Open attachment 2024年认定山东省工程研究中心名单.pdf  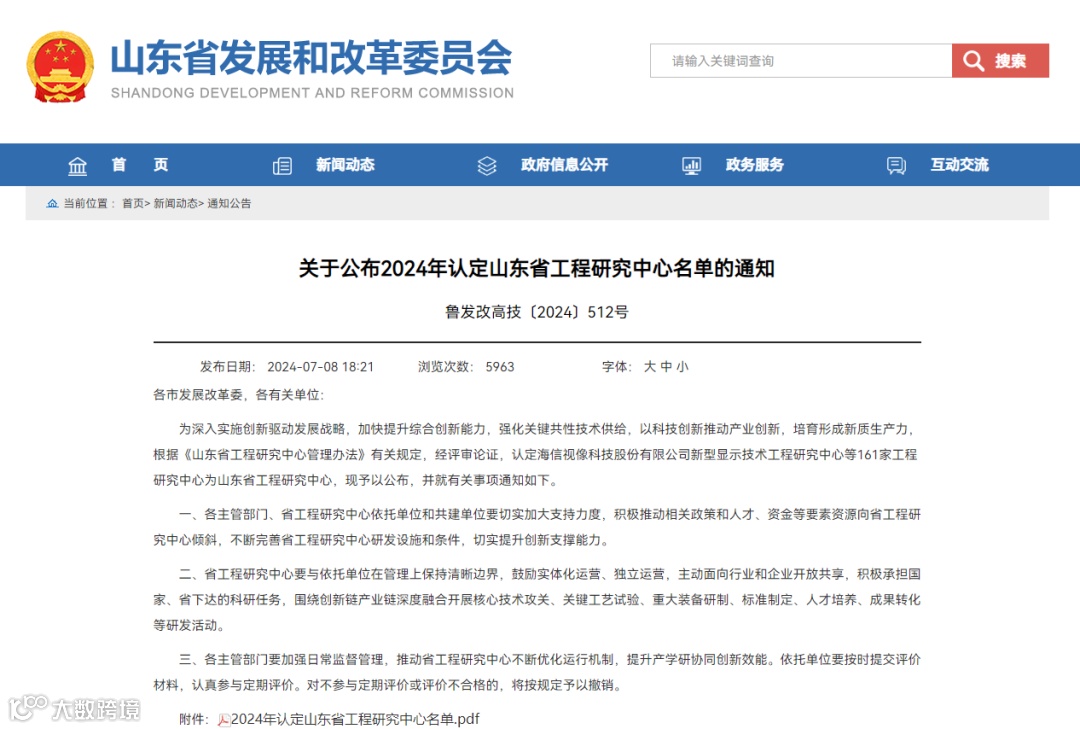[355, 719]
